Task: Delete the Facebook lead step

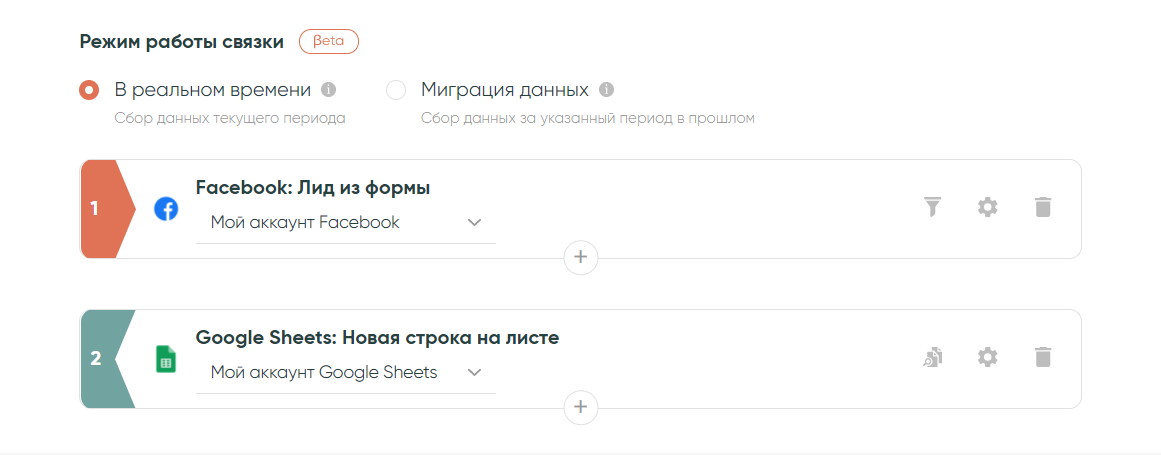Action: (x=1043, y=208)
